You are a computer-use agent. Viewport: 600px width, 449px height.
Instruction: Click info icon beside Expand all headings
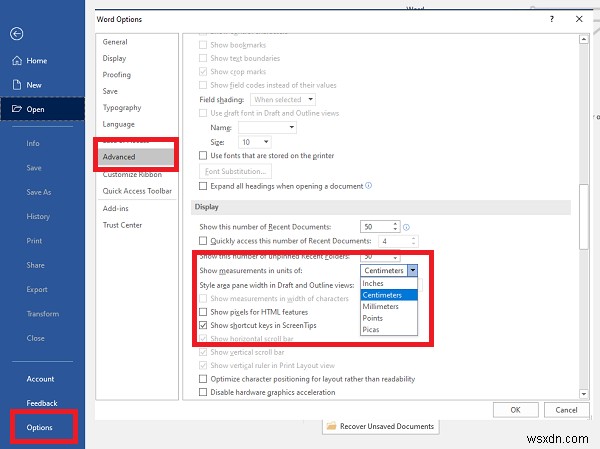pos(368,186)
